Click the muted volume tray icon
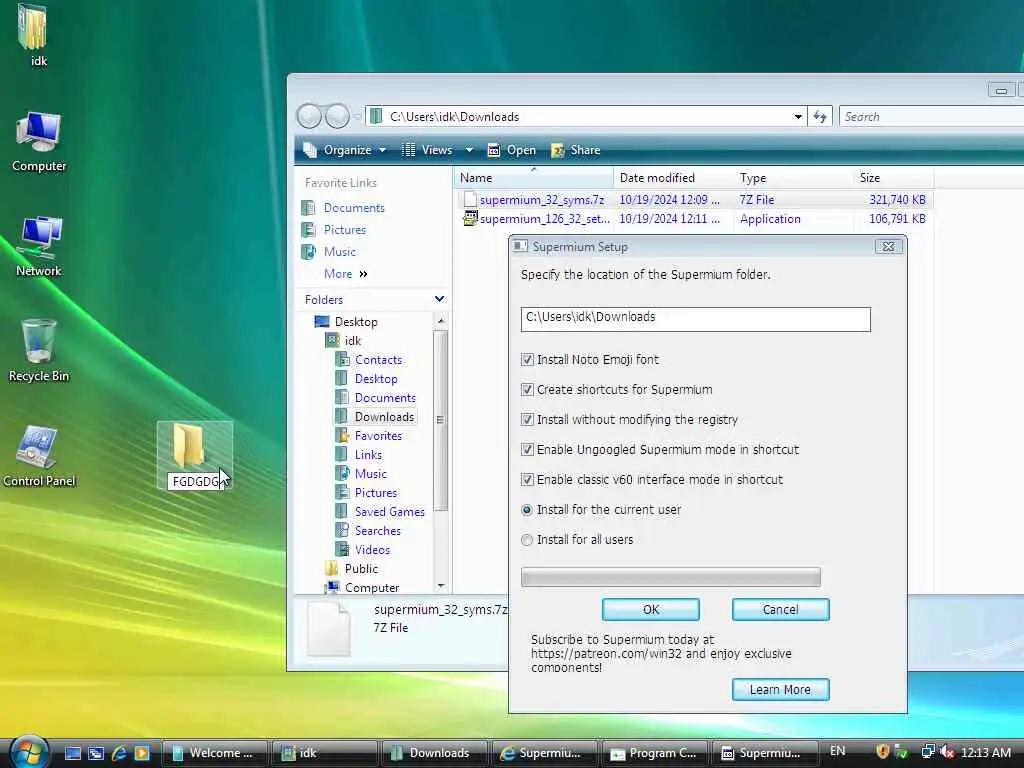Image resolution: width=1024 pixels, height=768 pixels. (x=947, y=752)
